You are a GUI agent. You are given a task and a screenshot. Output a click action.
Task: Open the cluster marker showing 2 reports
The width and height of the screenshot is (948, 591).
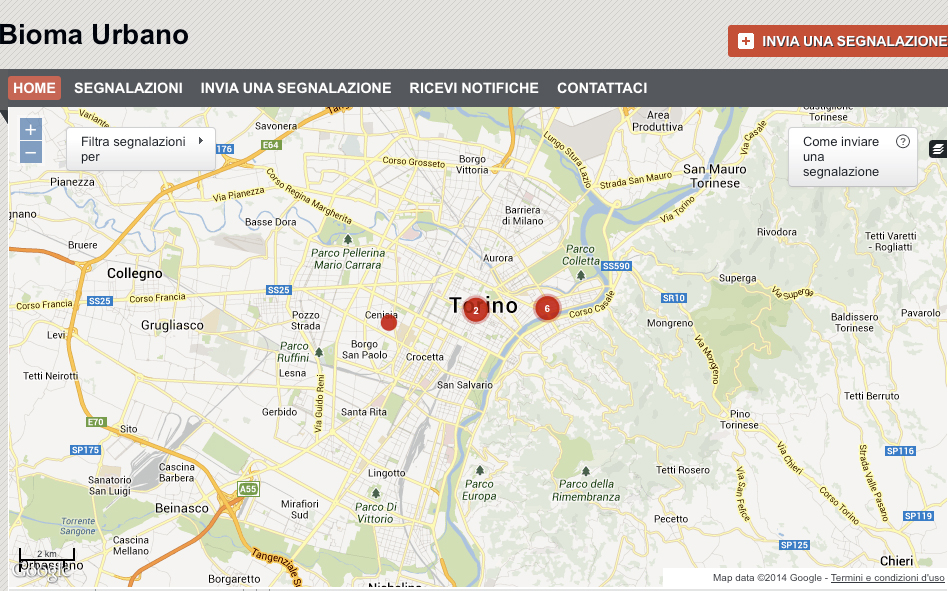click(476, 310)
